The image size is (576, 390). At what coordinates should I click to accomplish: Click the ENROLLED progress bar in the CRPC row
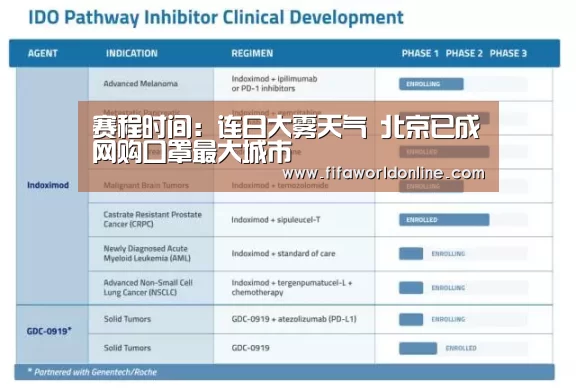[x=444, y=220]
